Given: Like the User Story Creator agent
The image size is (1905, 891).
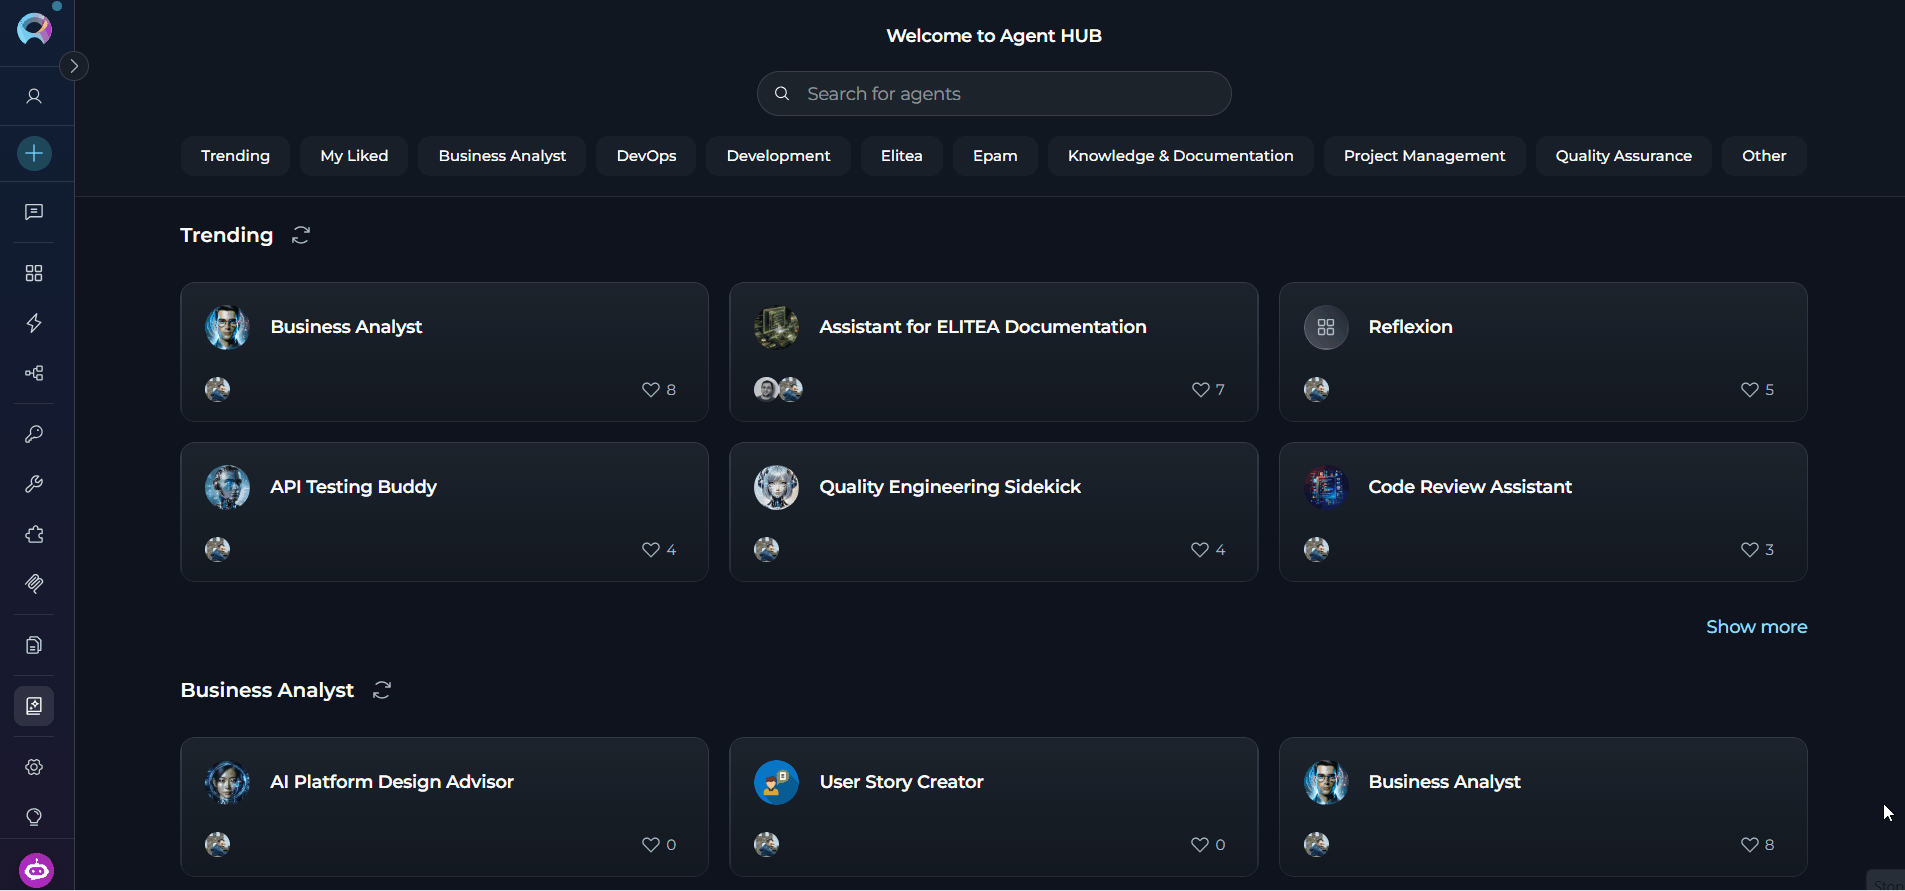Looking at the screenshot, I should 1200,845.
